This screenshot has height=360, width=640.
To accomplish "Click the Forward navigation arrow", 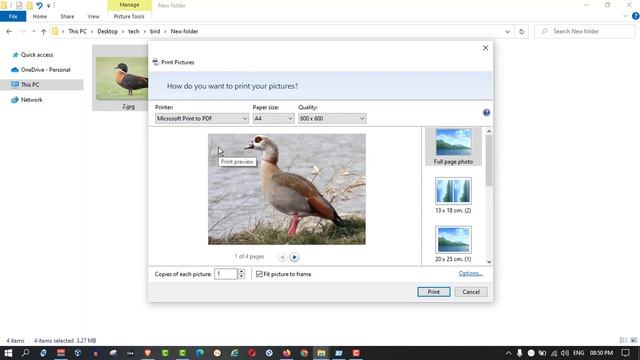I will click(x=23, y=31).
